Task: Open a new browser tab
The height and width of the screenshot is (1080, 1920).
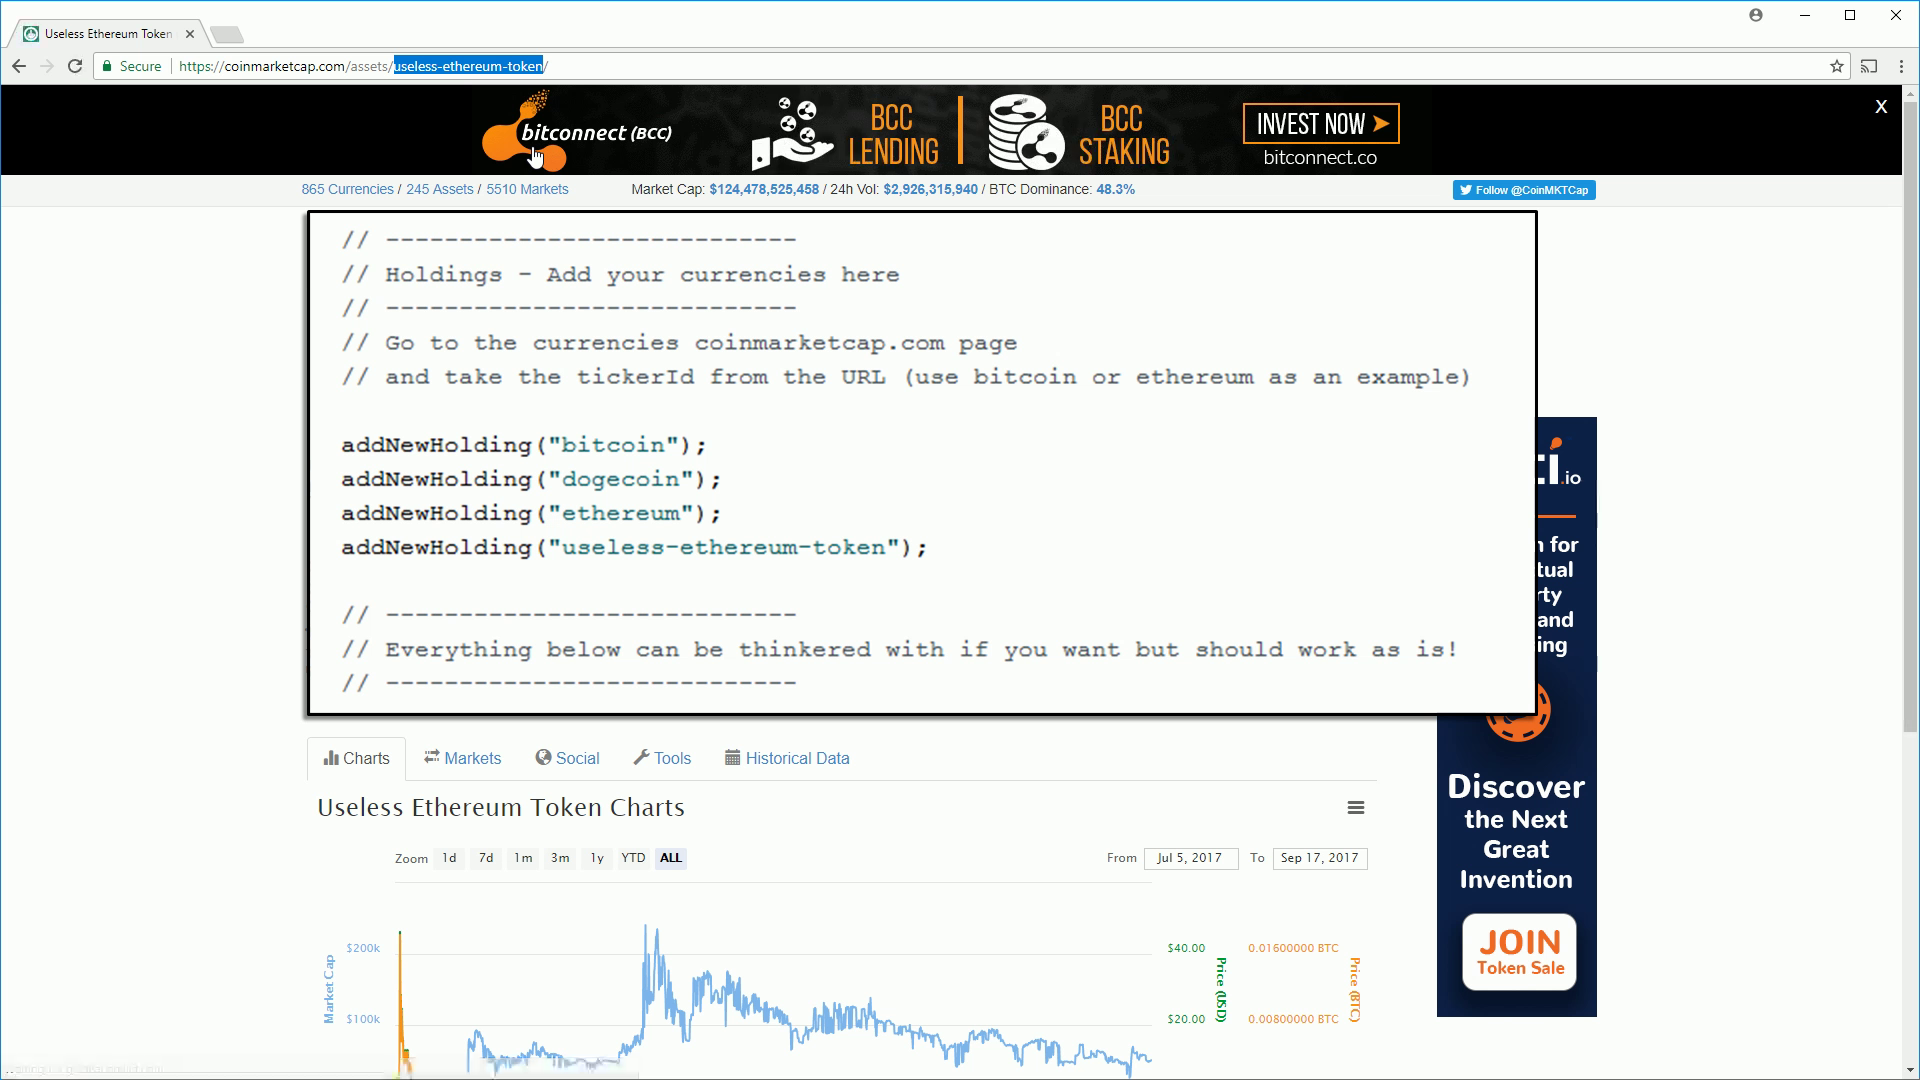Action: click(x=227, y=35)
